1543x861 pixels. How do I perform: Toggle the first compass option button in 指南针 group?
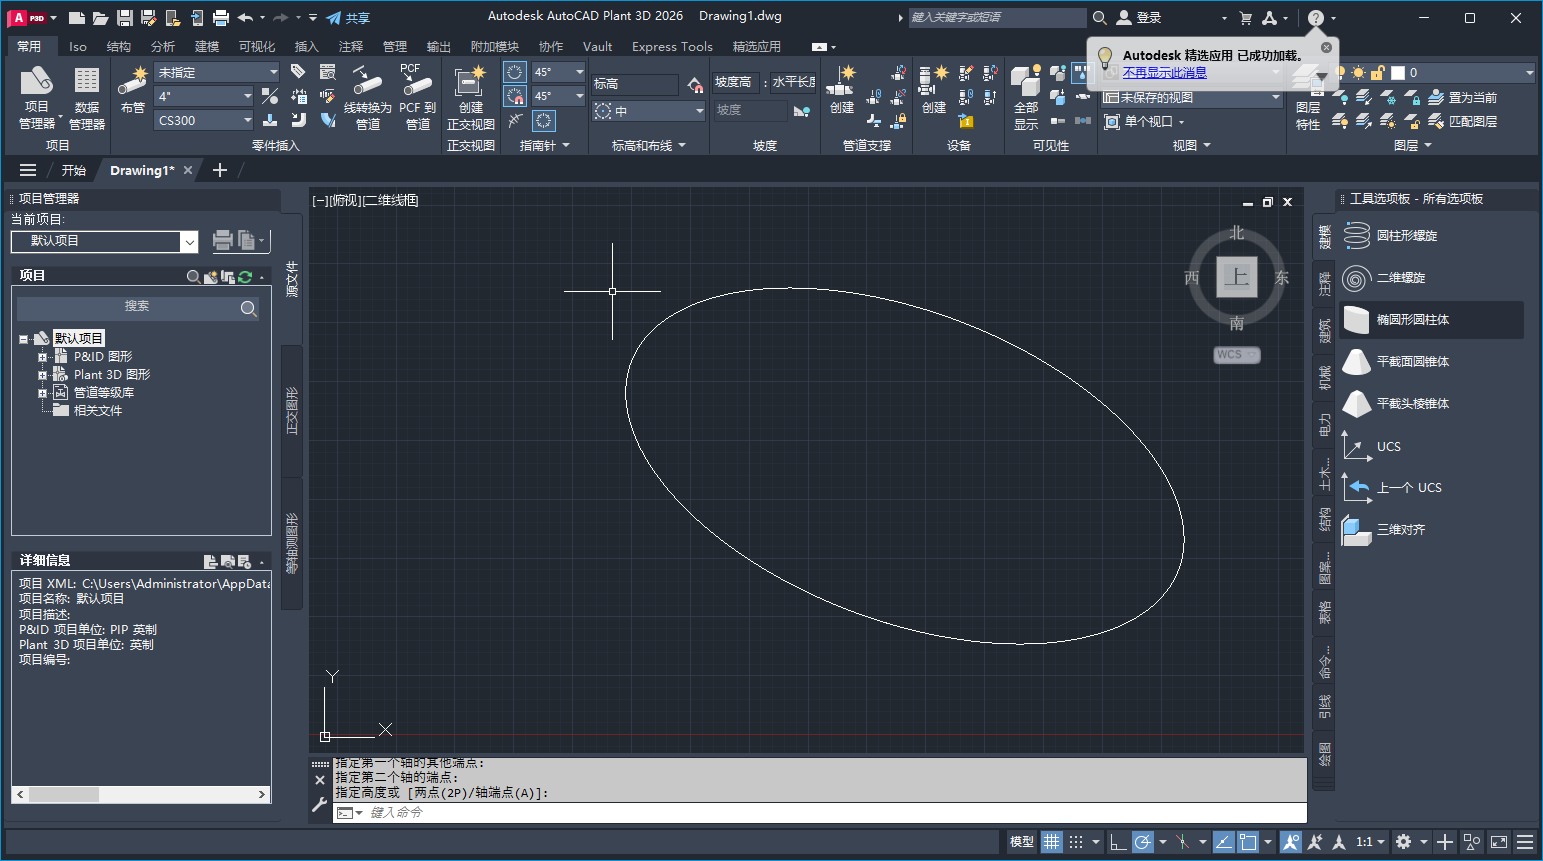click(514, 72)
